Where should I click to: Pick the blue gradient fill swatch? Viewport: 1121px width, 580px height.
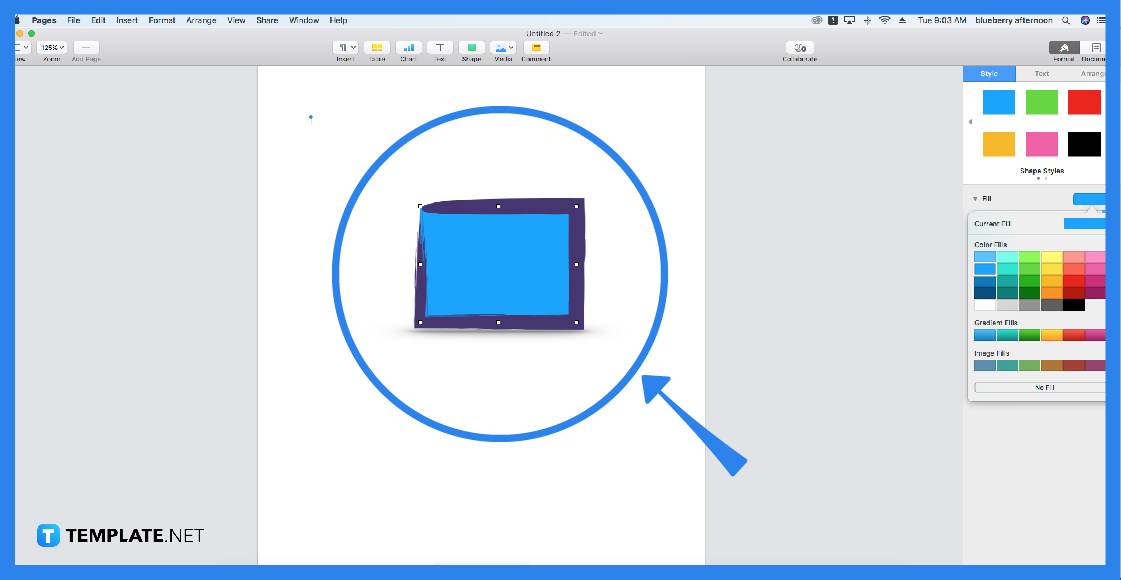click(984, 335)
